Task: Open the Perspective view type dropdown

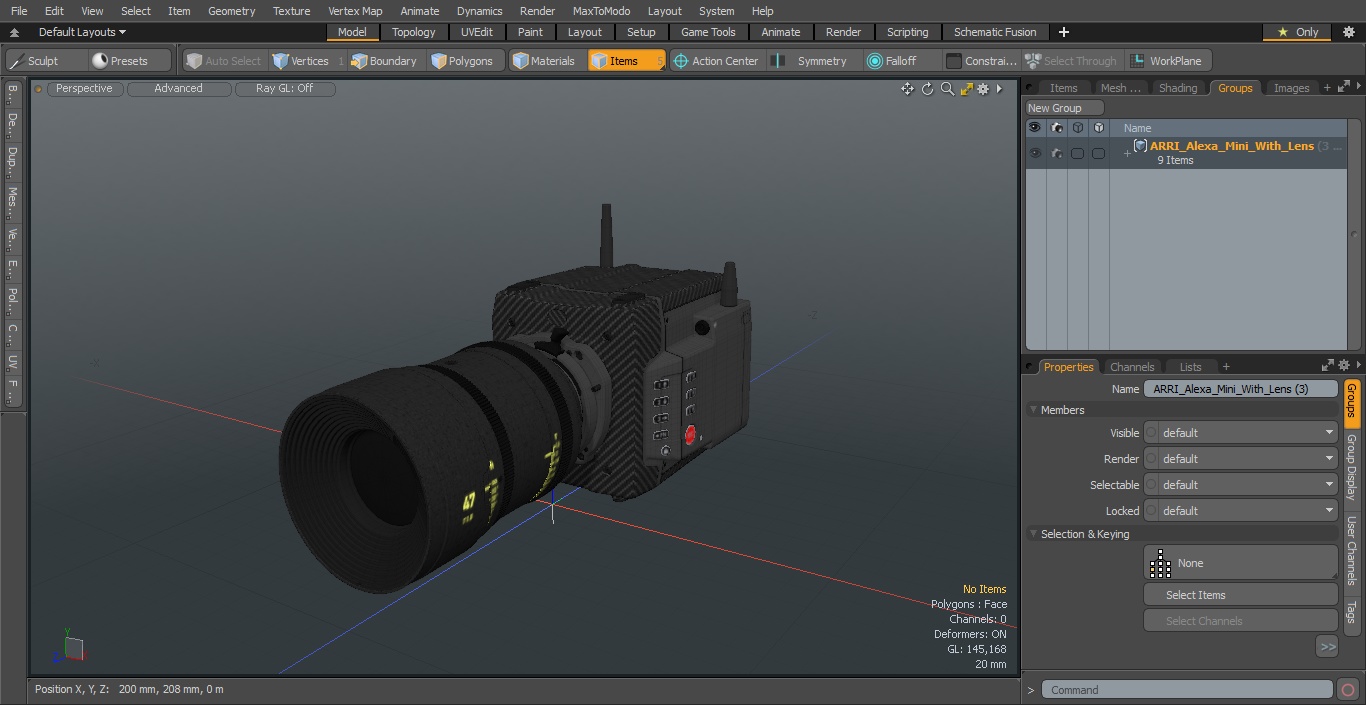Action: [x=84, y=88]
